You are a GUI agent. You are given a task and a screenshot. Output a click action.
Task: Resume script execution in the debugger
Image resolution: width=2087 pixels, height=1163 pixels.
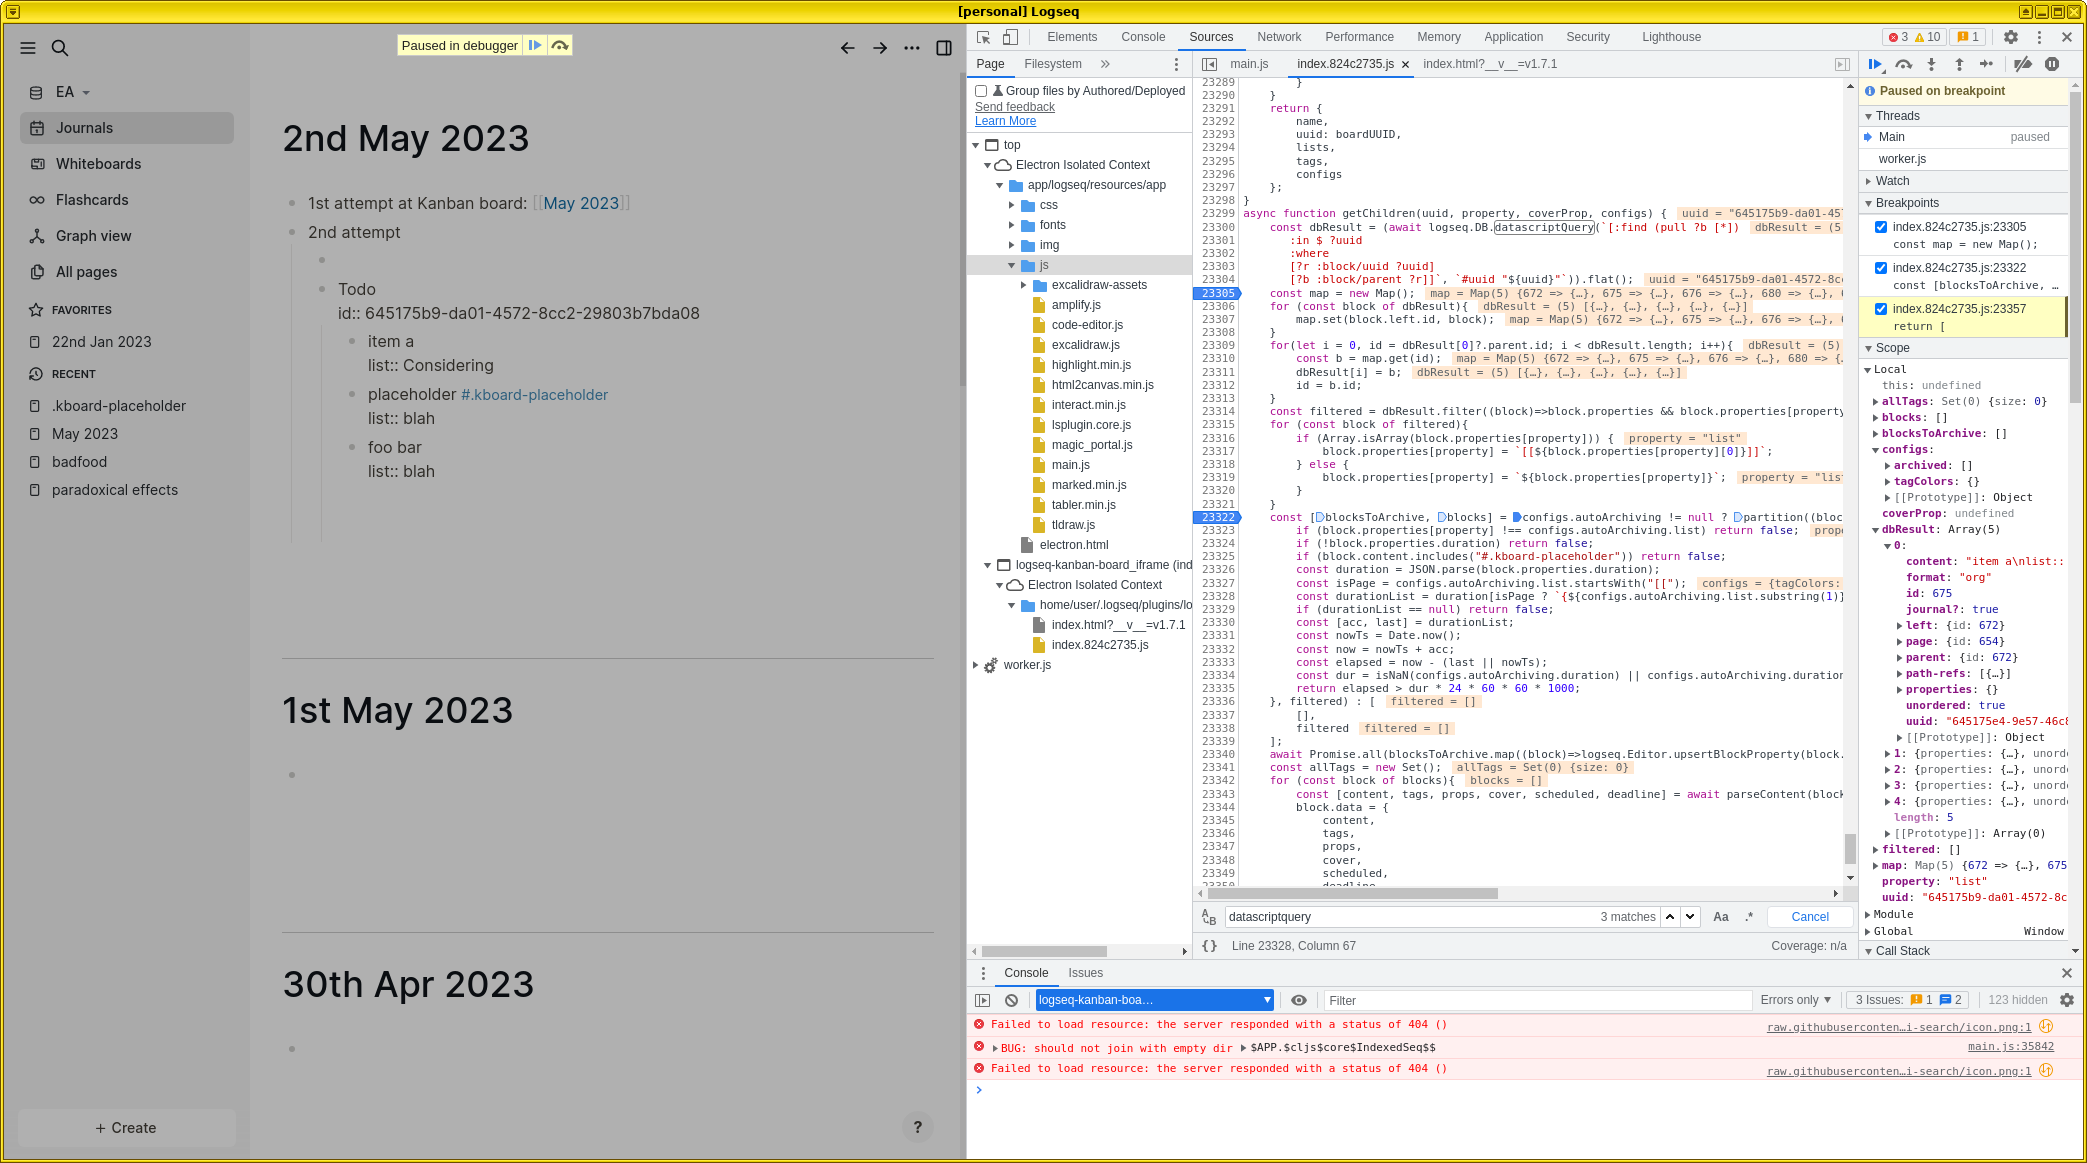1875,63
